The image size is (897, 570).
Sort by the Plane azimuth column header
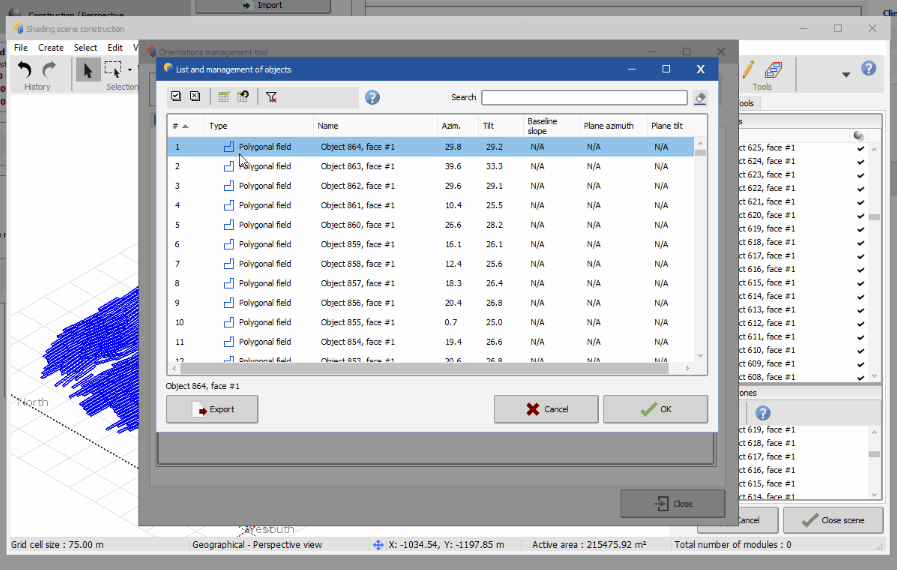coord(613,126)
